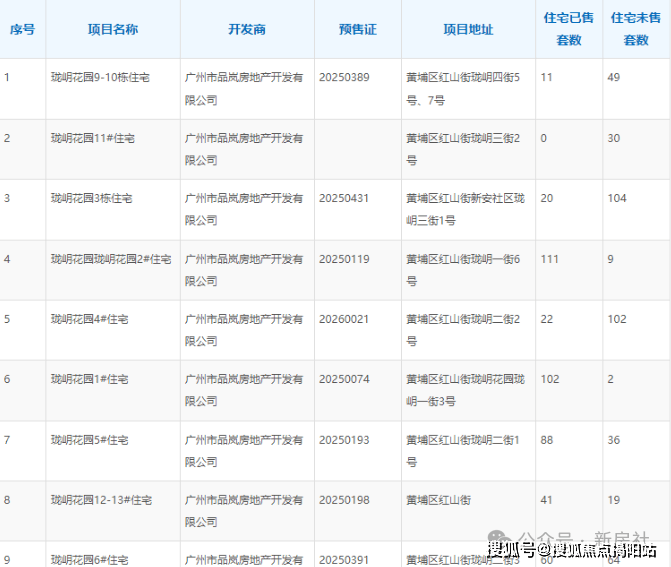Click address 黄埔区红山街珑玥二街2号
The width and height of the screenshot is (671, 567).
coord(463,330)
